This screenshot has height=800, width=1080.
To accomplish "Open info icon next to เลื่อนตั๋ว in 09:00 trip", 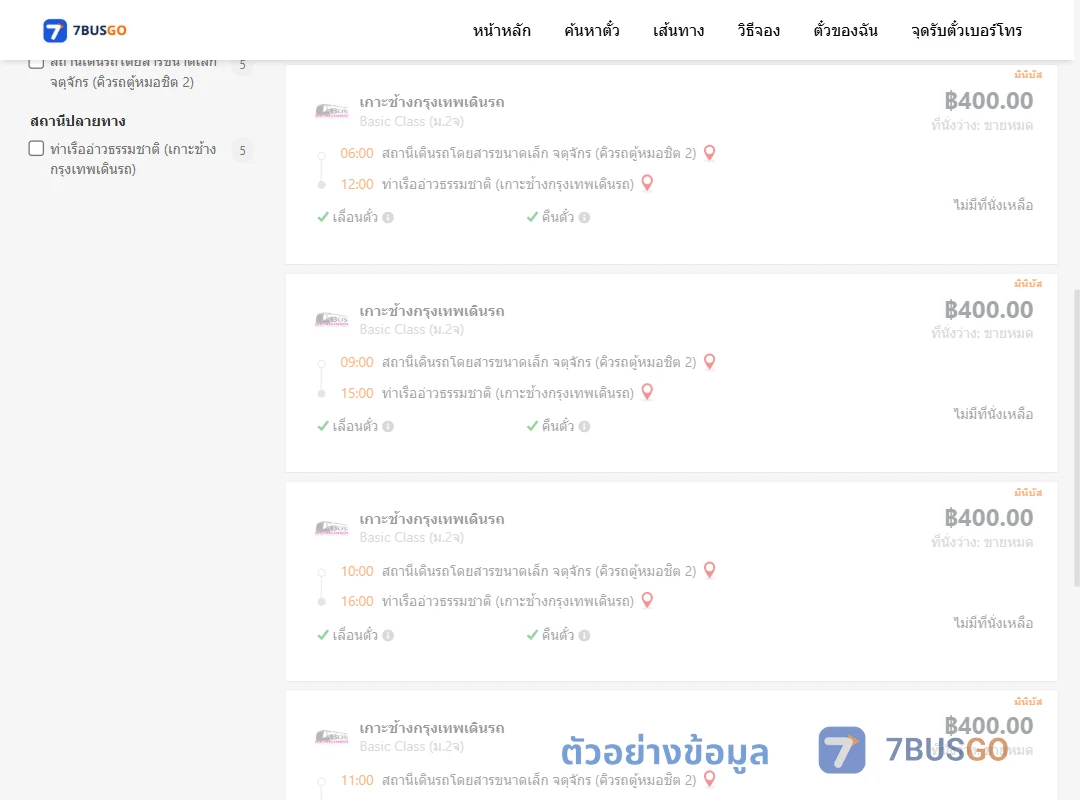I will 388,427.
